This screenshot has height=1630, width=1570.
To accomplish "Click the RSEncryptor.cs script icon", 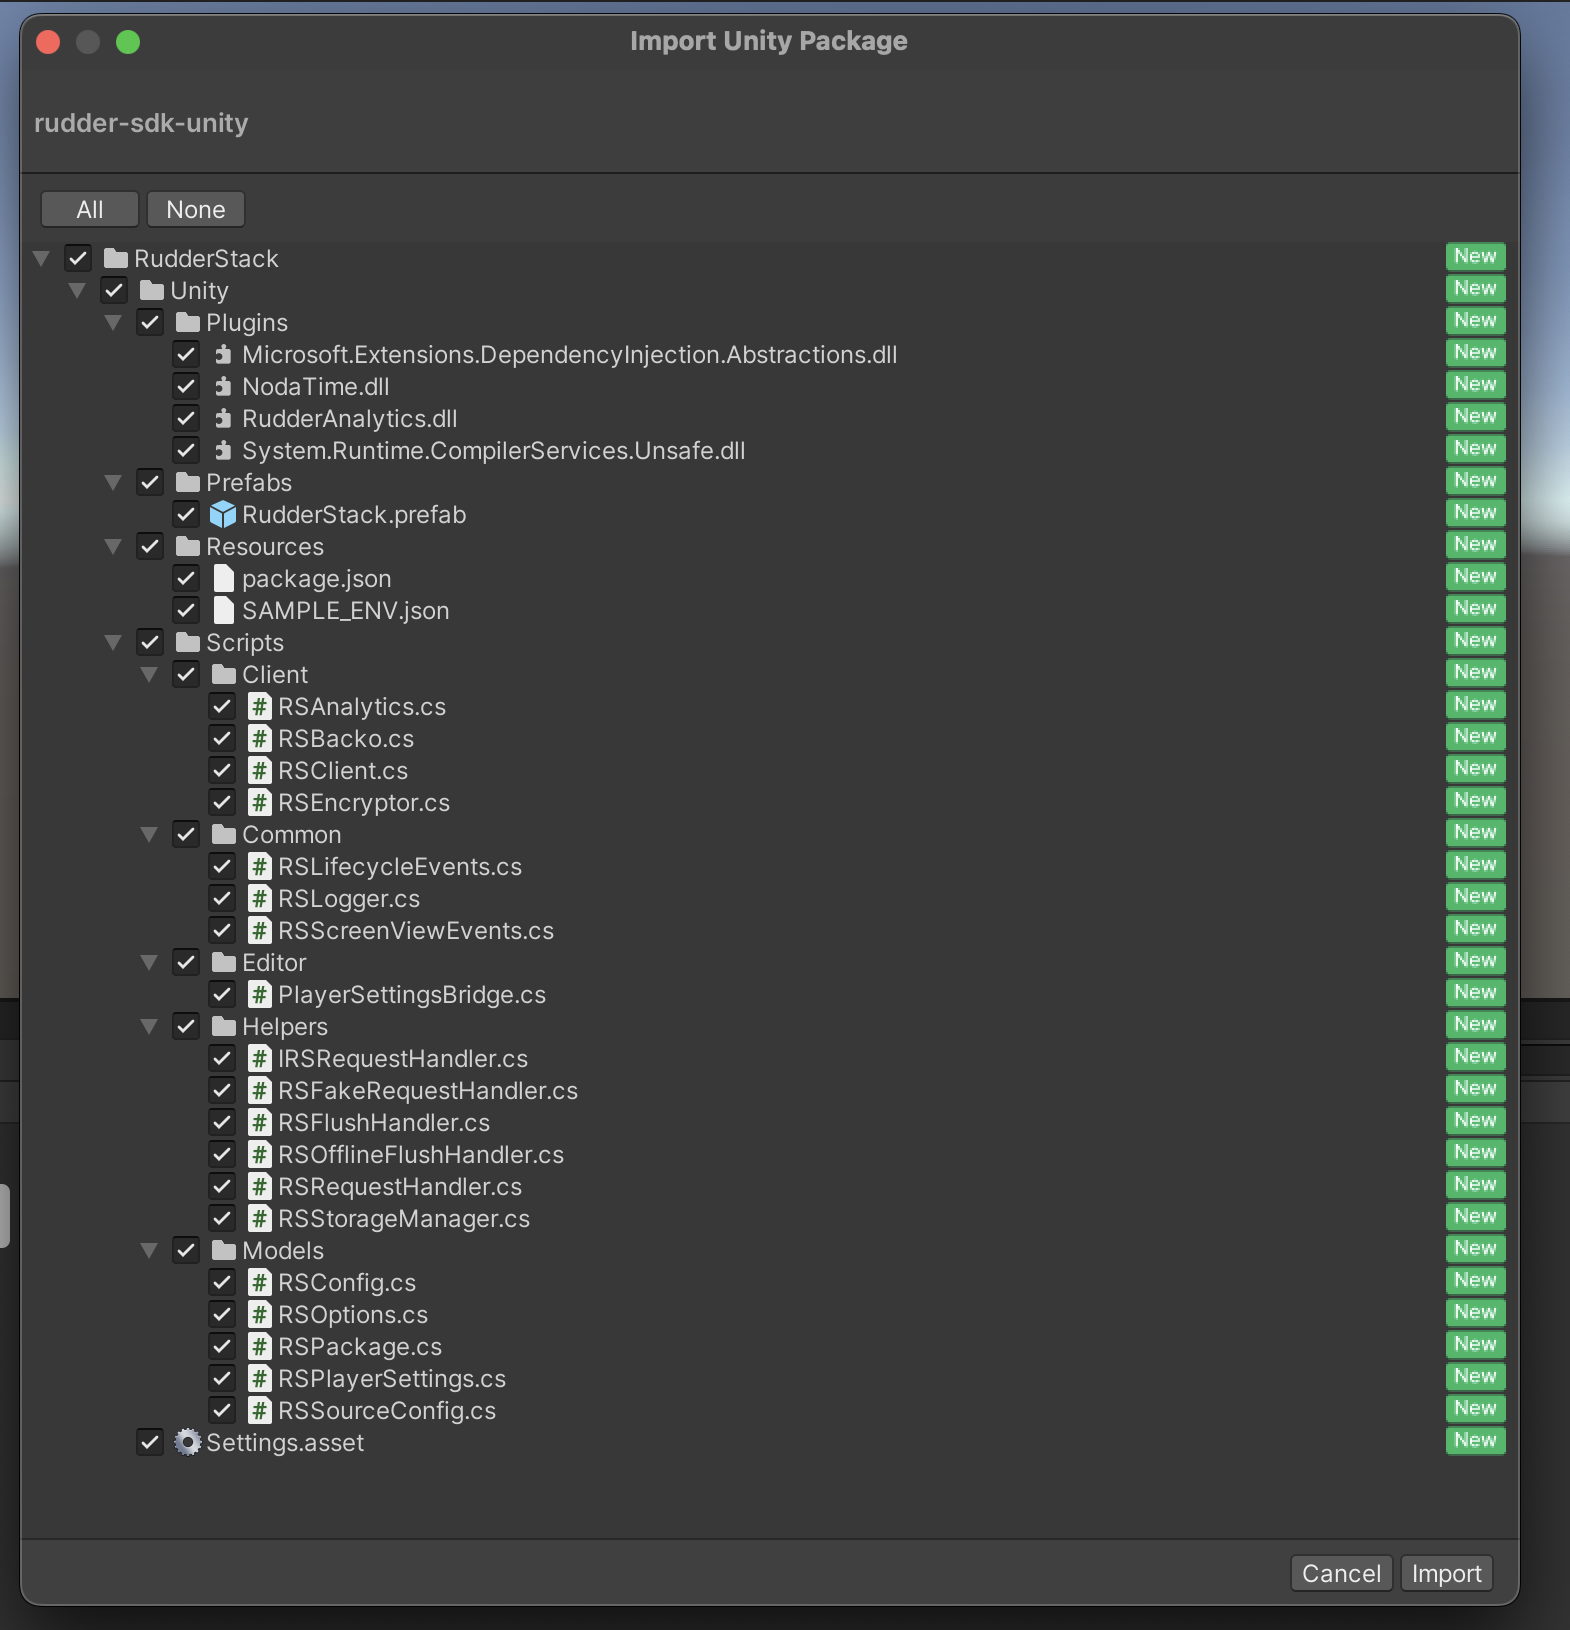I will pos(260,803).
